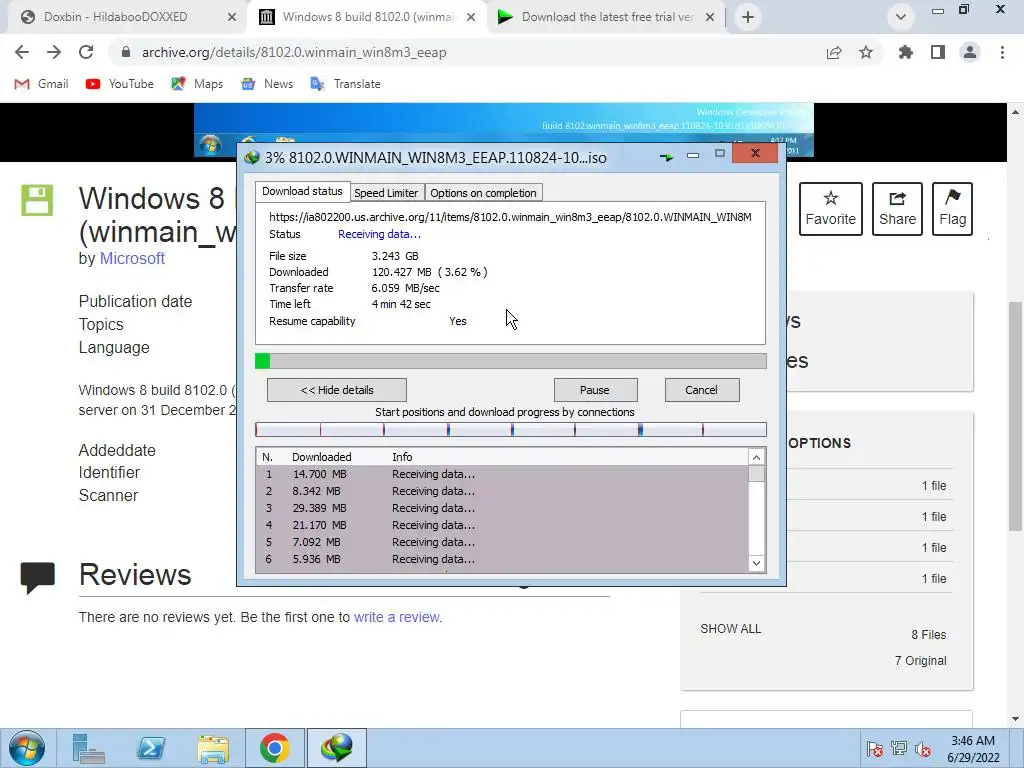Screen dimensions: 1024x768
Task: Bookmark this page with the star icon
Action: coord(866,52)
